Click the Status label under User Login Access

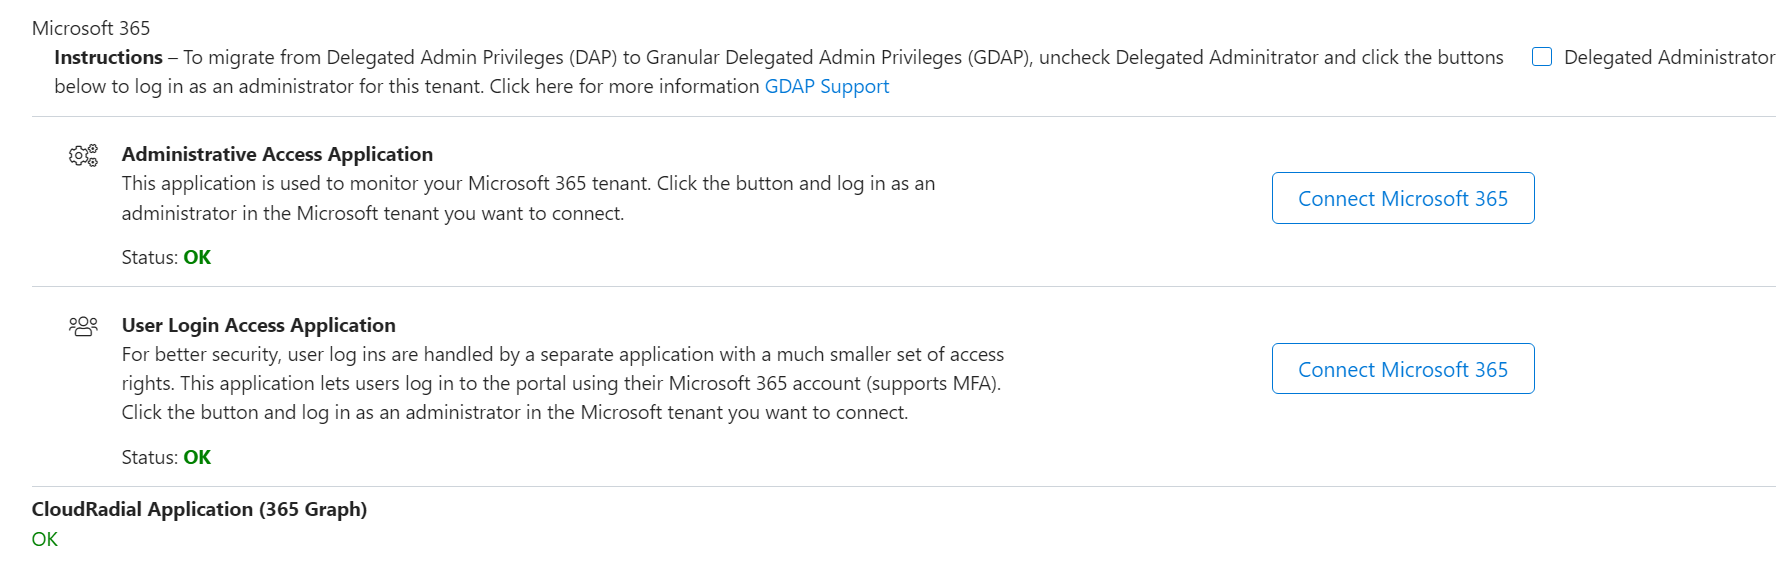coord(150,457)
